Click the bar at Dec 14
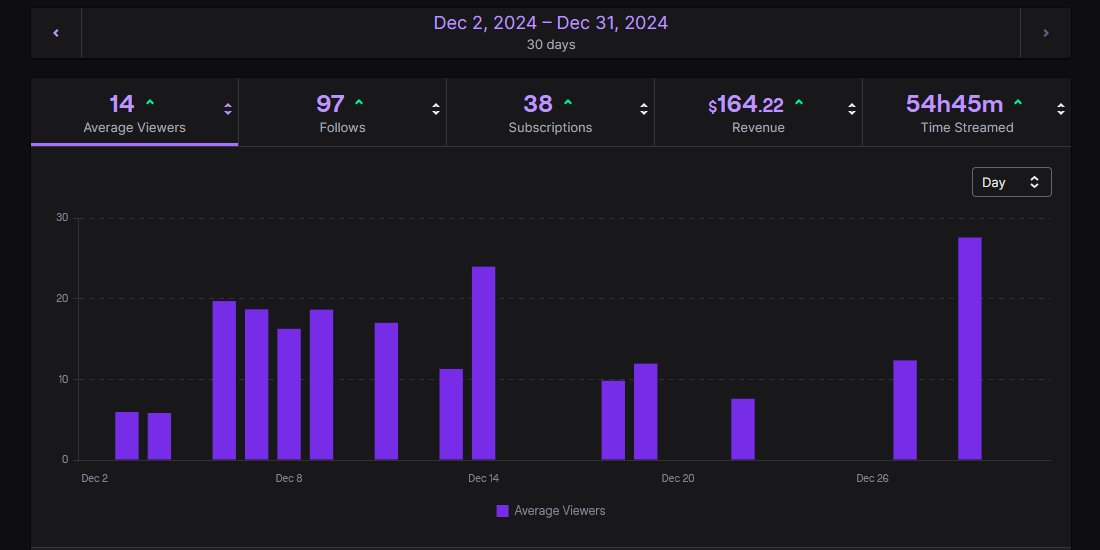 pyautogui.click(x=483, y=363)
